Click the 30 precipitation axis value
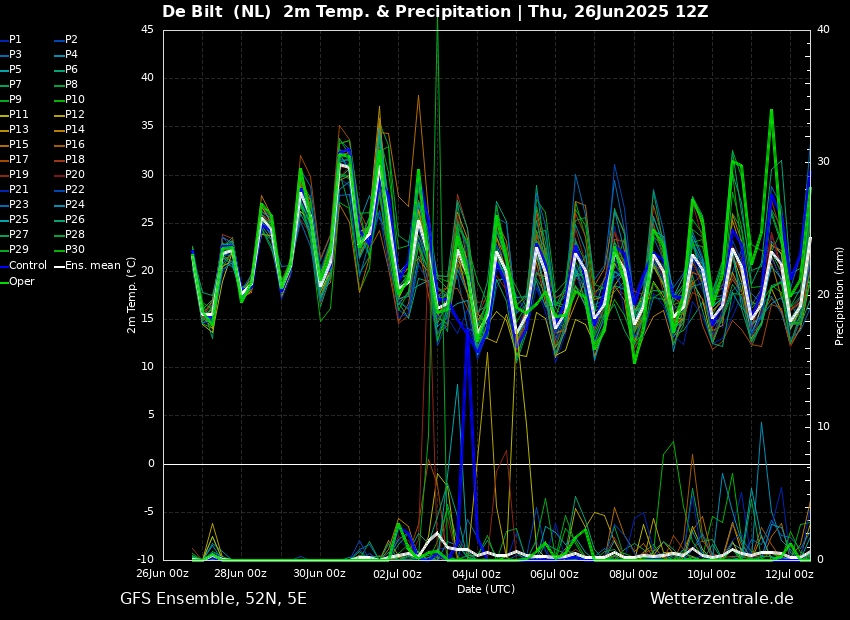Image resolution: width=850 pixels, height=620 pixels. click(x=823, y=162)
